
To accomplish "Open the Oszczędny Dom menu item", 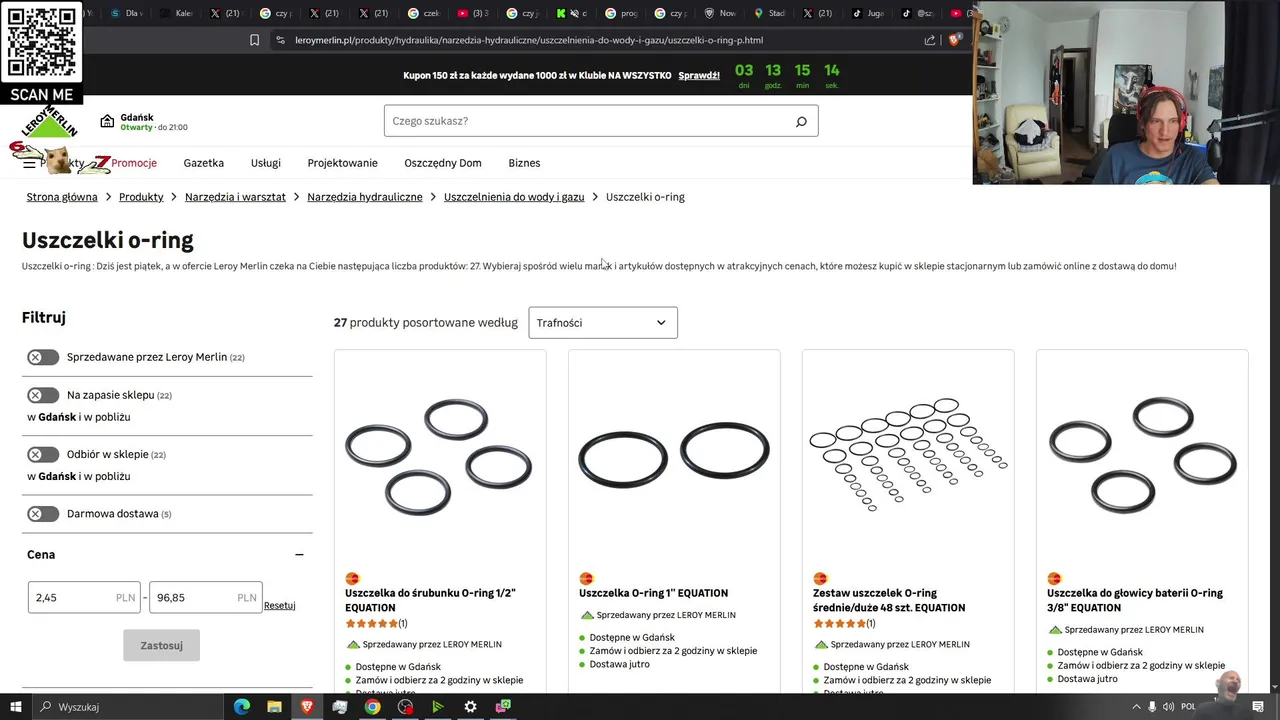I will point(443,163).
